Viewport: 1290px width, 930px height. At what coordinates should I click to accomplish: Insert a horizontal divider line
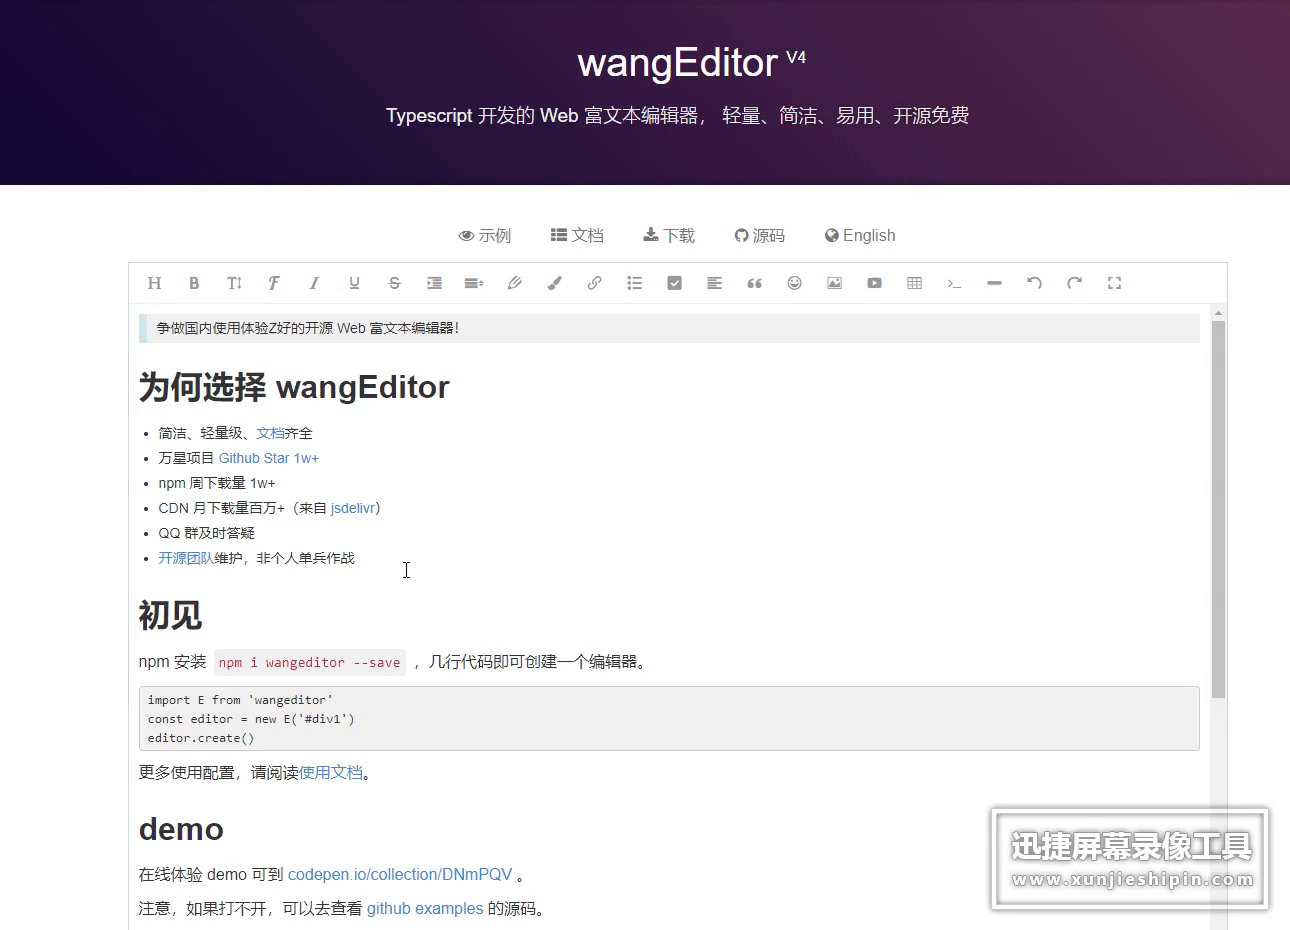(994, 283)
